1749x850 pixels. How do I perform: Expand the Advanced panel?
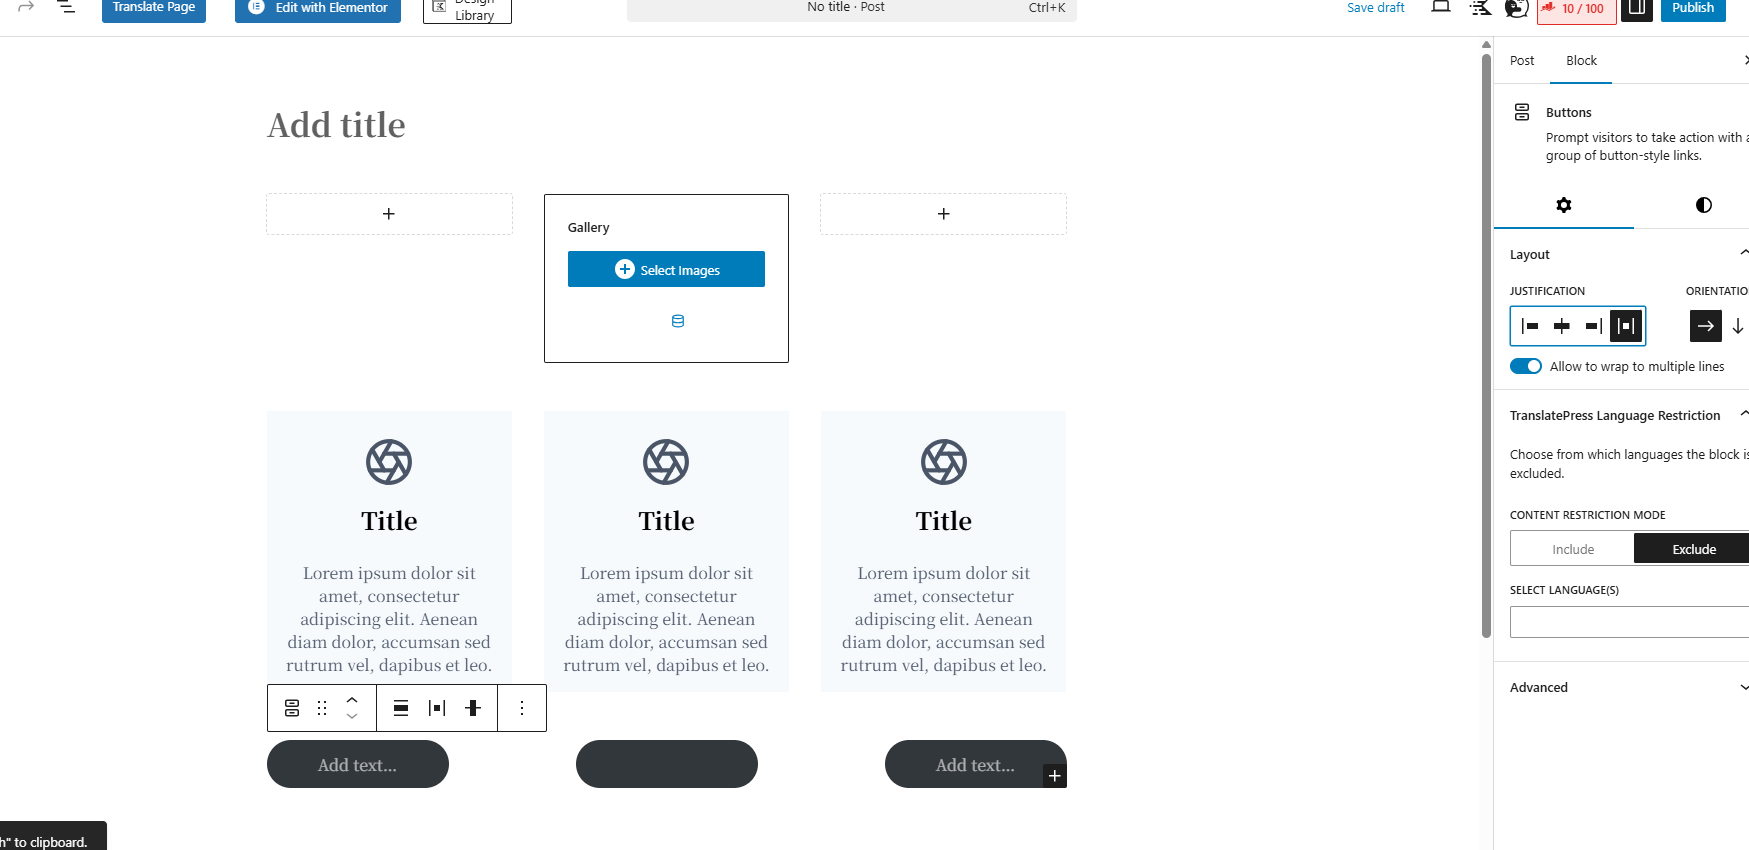[x=1743, y=687]
